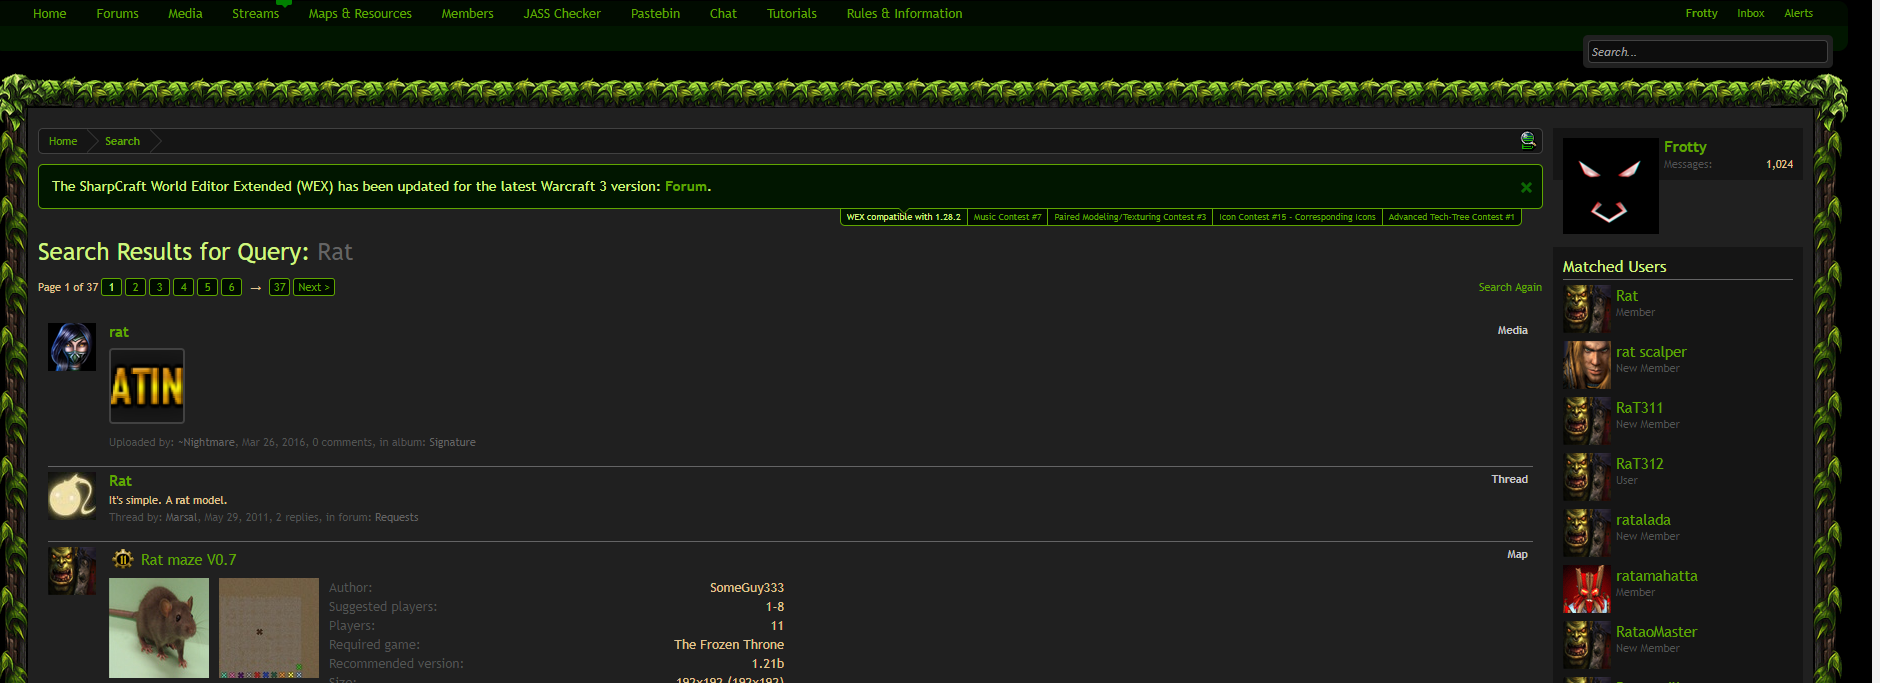
Task: Open matched user name RataoMaster
Action: [1656, 632]
